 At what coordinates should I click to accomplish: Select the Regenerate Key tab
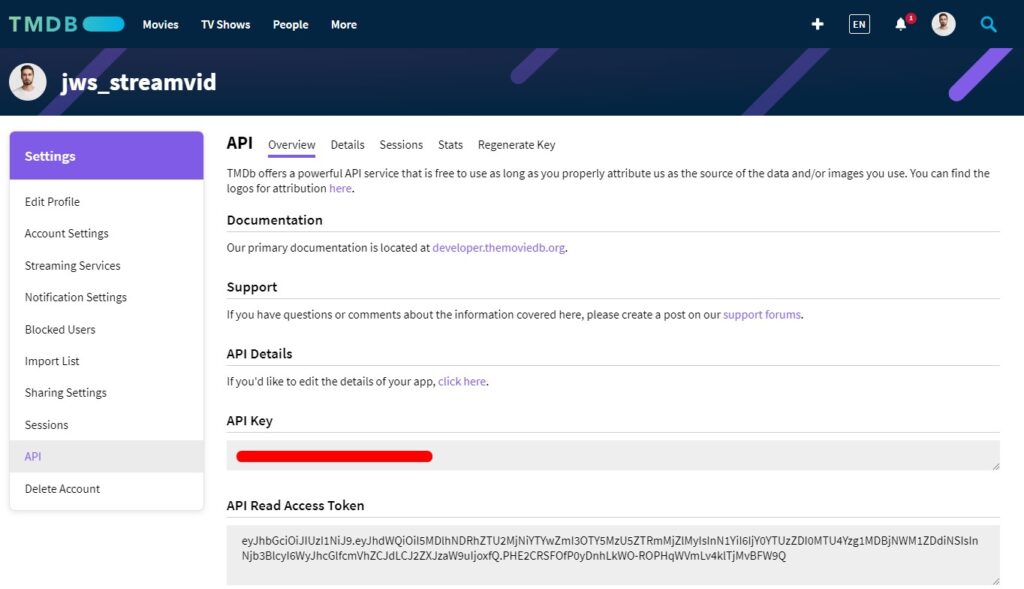(516, 145)
